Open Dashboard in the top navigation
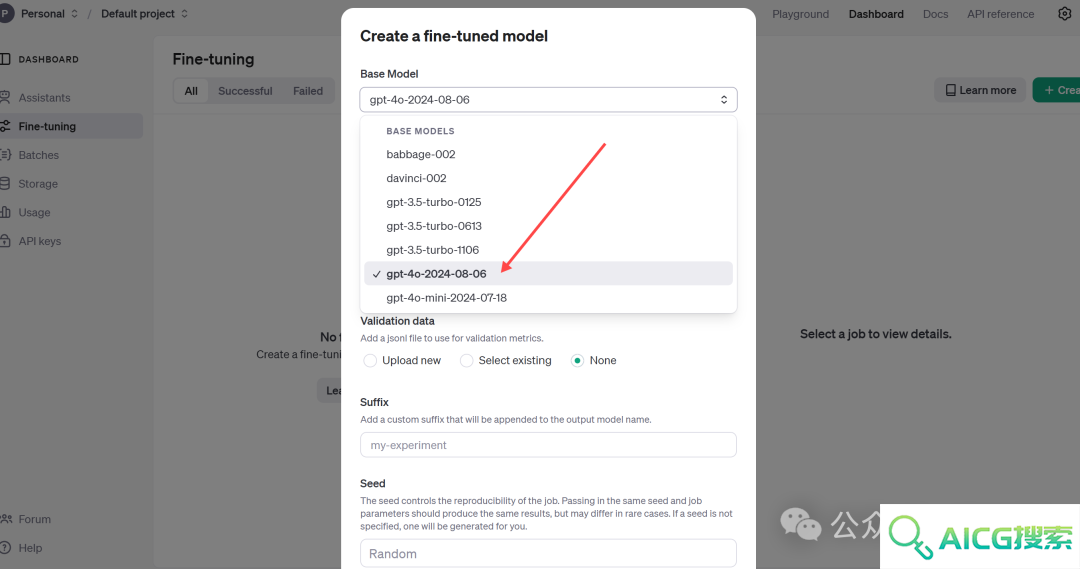Image resolution: width=1080 pixels, height=569 pixels. pyautogui.click(x=876, y=14)
